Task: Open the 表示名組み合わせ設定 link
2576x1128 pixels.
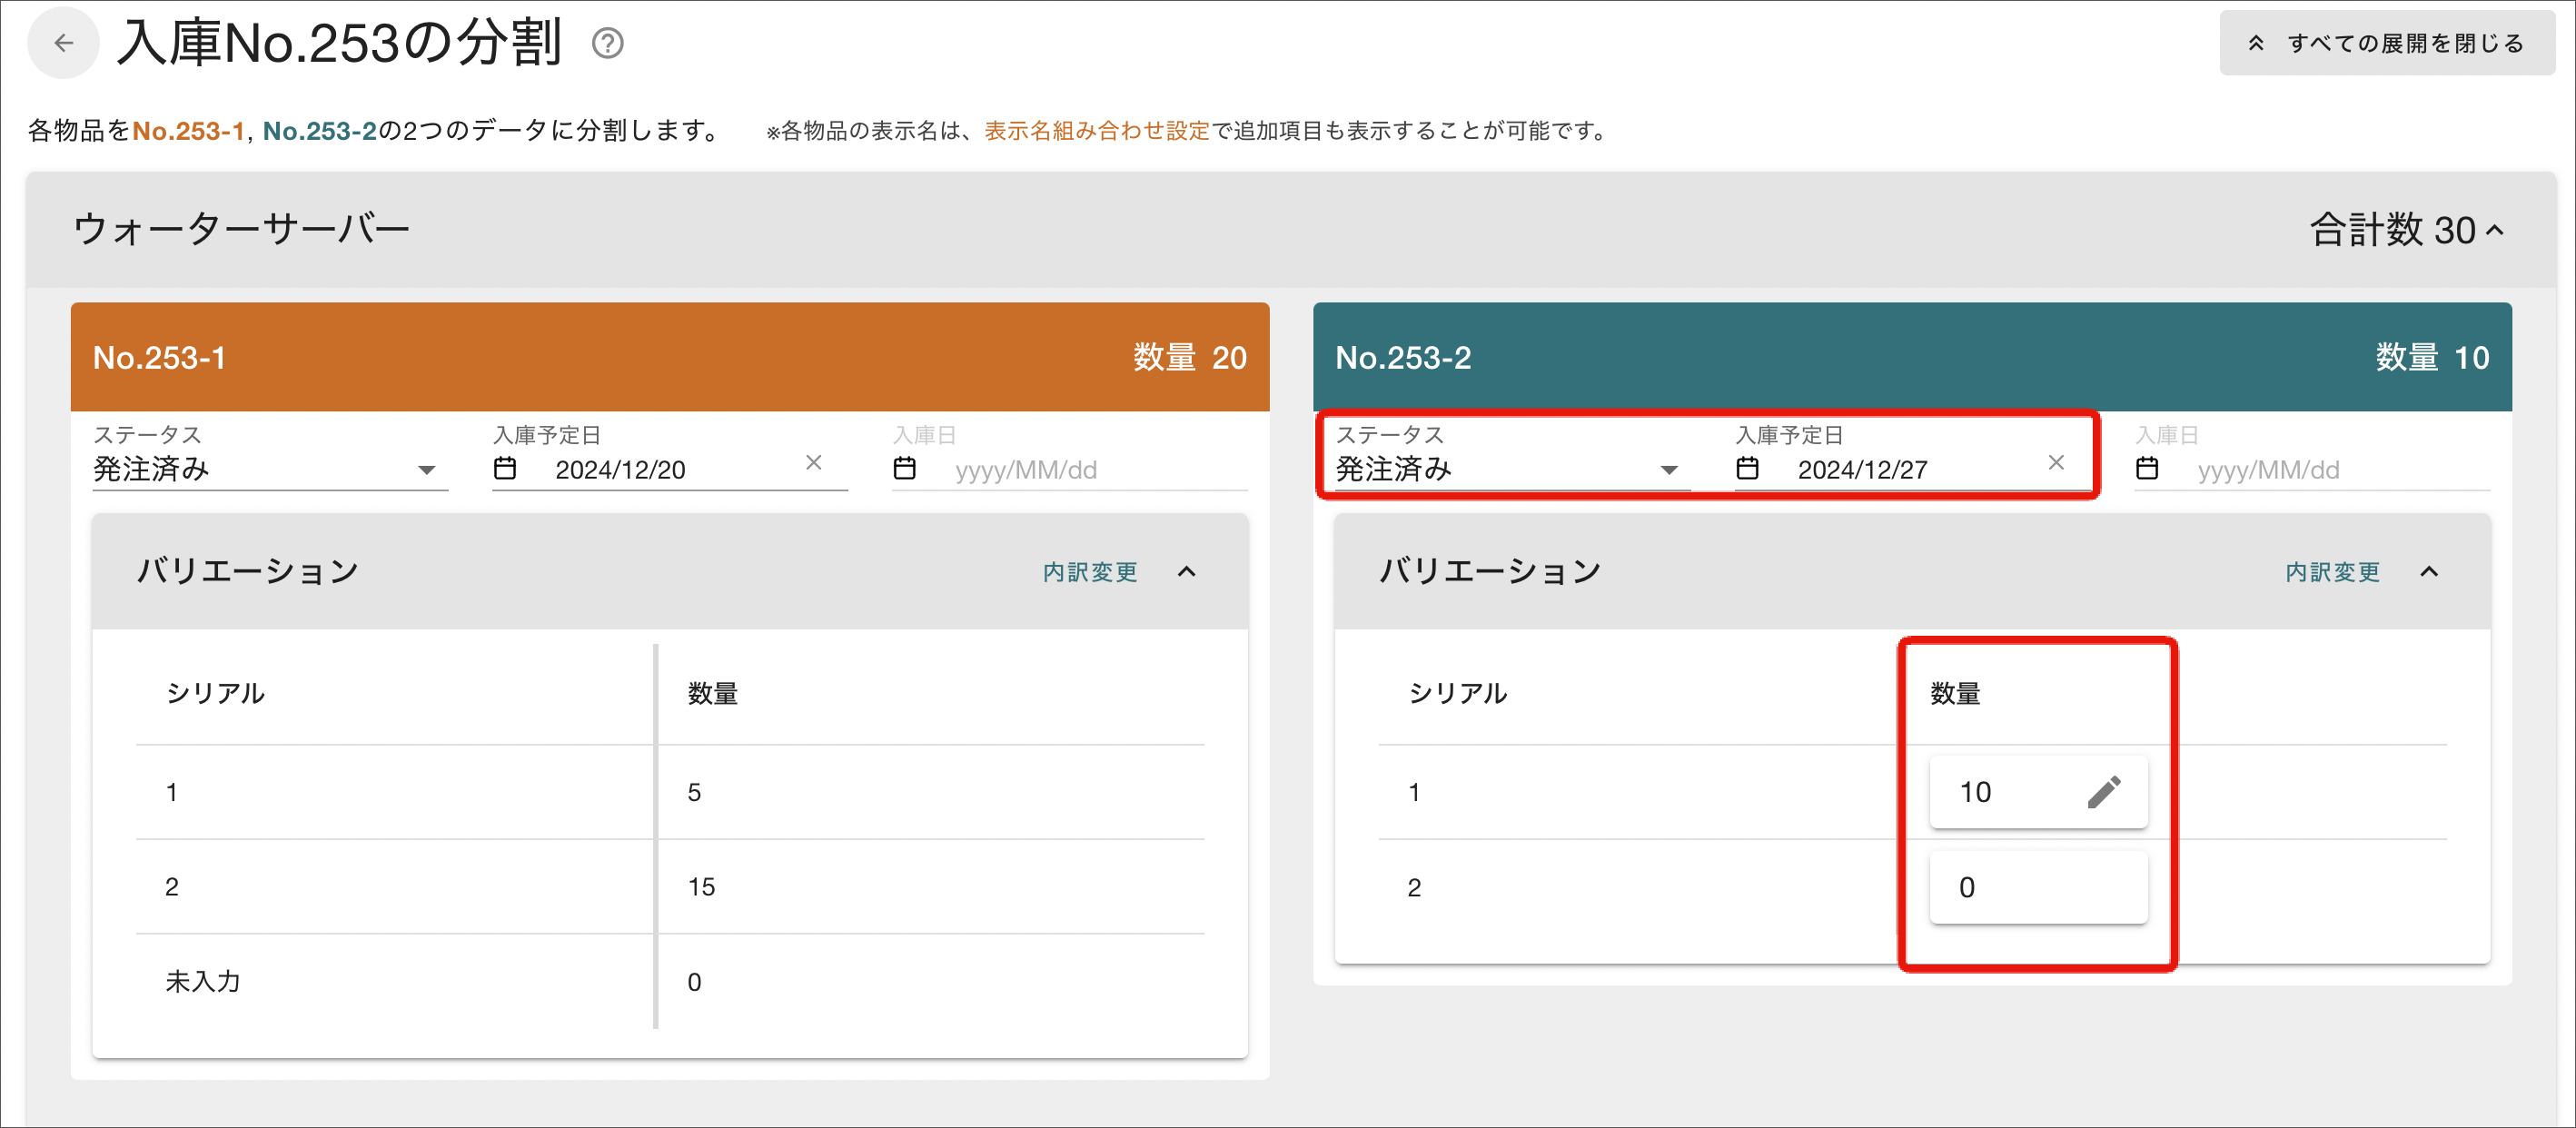Action: pos(1096,131)
